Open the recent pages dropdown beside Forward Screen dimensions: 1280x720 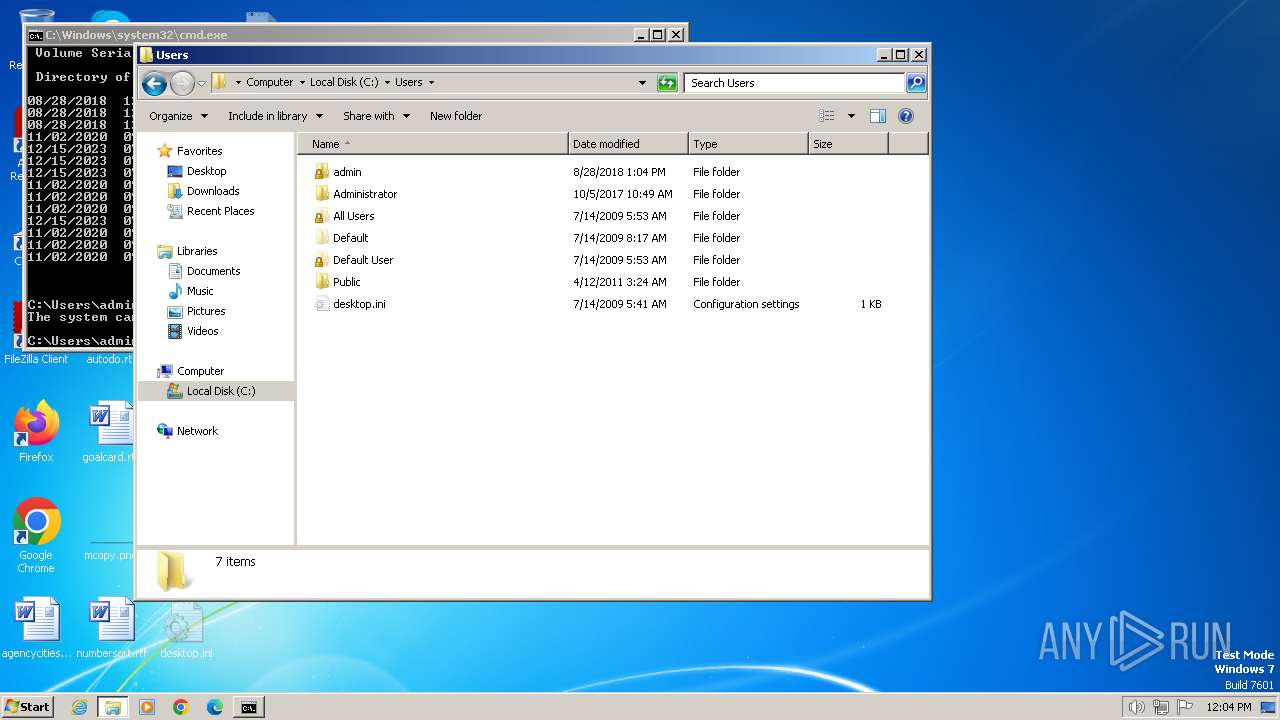201,83
